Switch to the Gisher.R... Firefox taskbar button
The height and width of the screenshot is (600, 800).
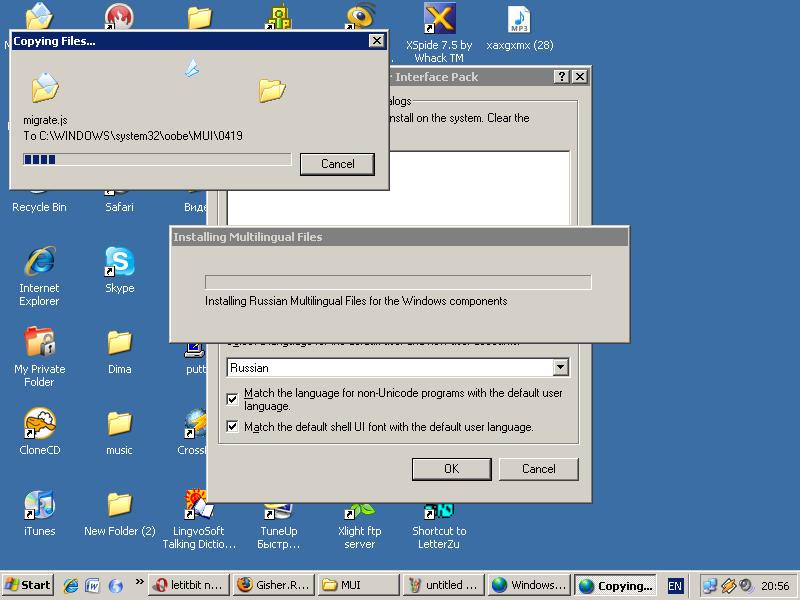pyautogui.click(x=273, y=586)
